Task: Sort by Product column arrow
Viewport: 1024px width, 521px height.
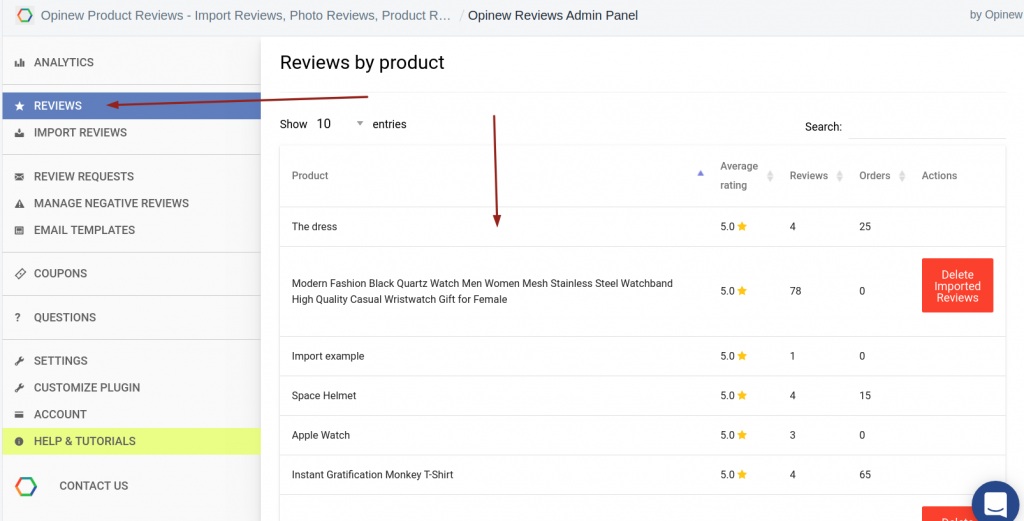Action: point(701,174)
